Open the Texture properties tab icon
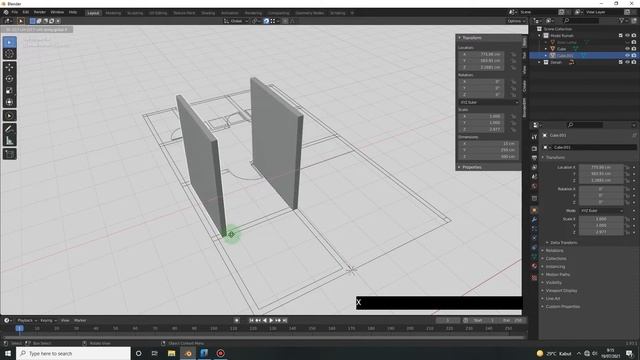Image resolution: width=640 pixels, height=360 pixels. (x=534, y=278)
